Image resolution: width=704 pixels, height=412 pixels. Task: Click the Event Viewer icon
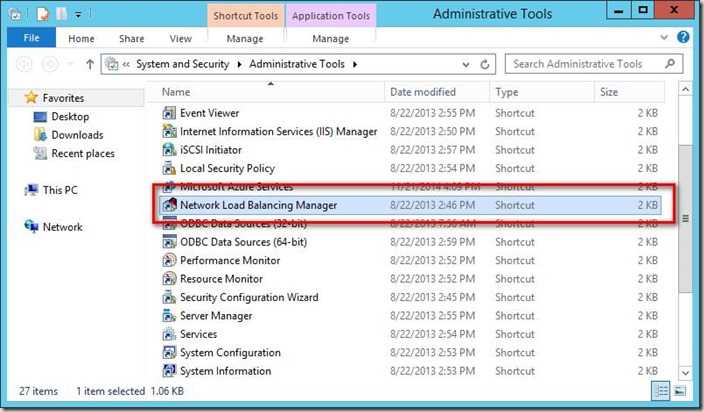[x=169, y=113]
